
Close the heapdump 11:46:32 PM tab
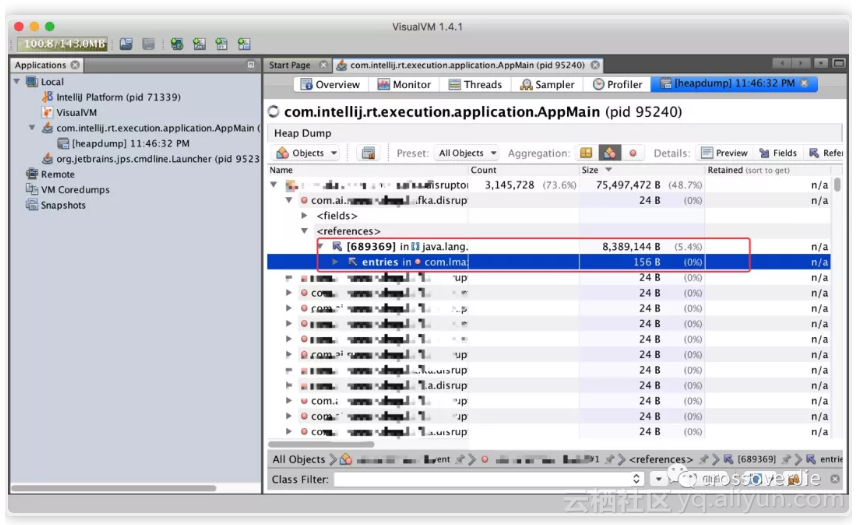pyautogui.click(x=804, y=83)
